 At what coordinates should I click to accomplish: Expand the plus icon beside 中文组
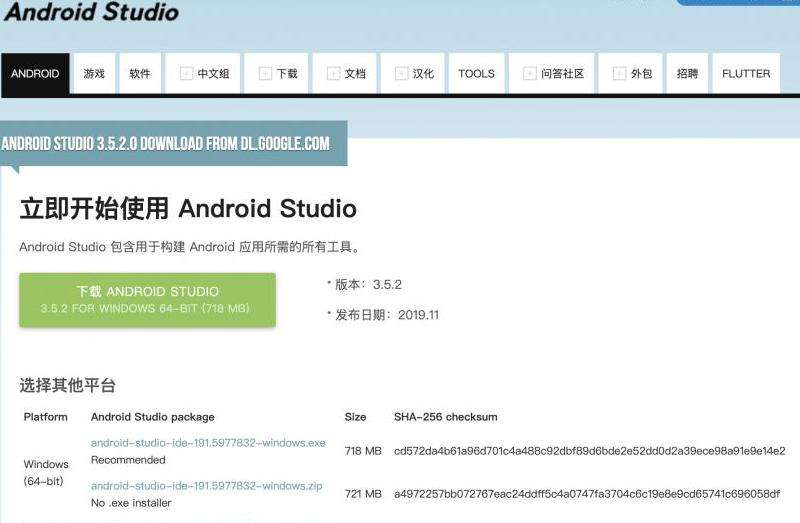186,74
